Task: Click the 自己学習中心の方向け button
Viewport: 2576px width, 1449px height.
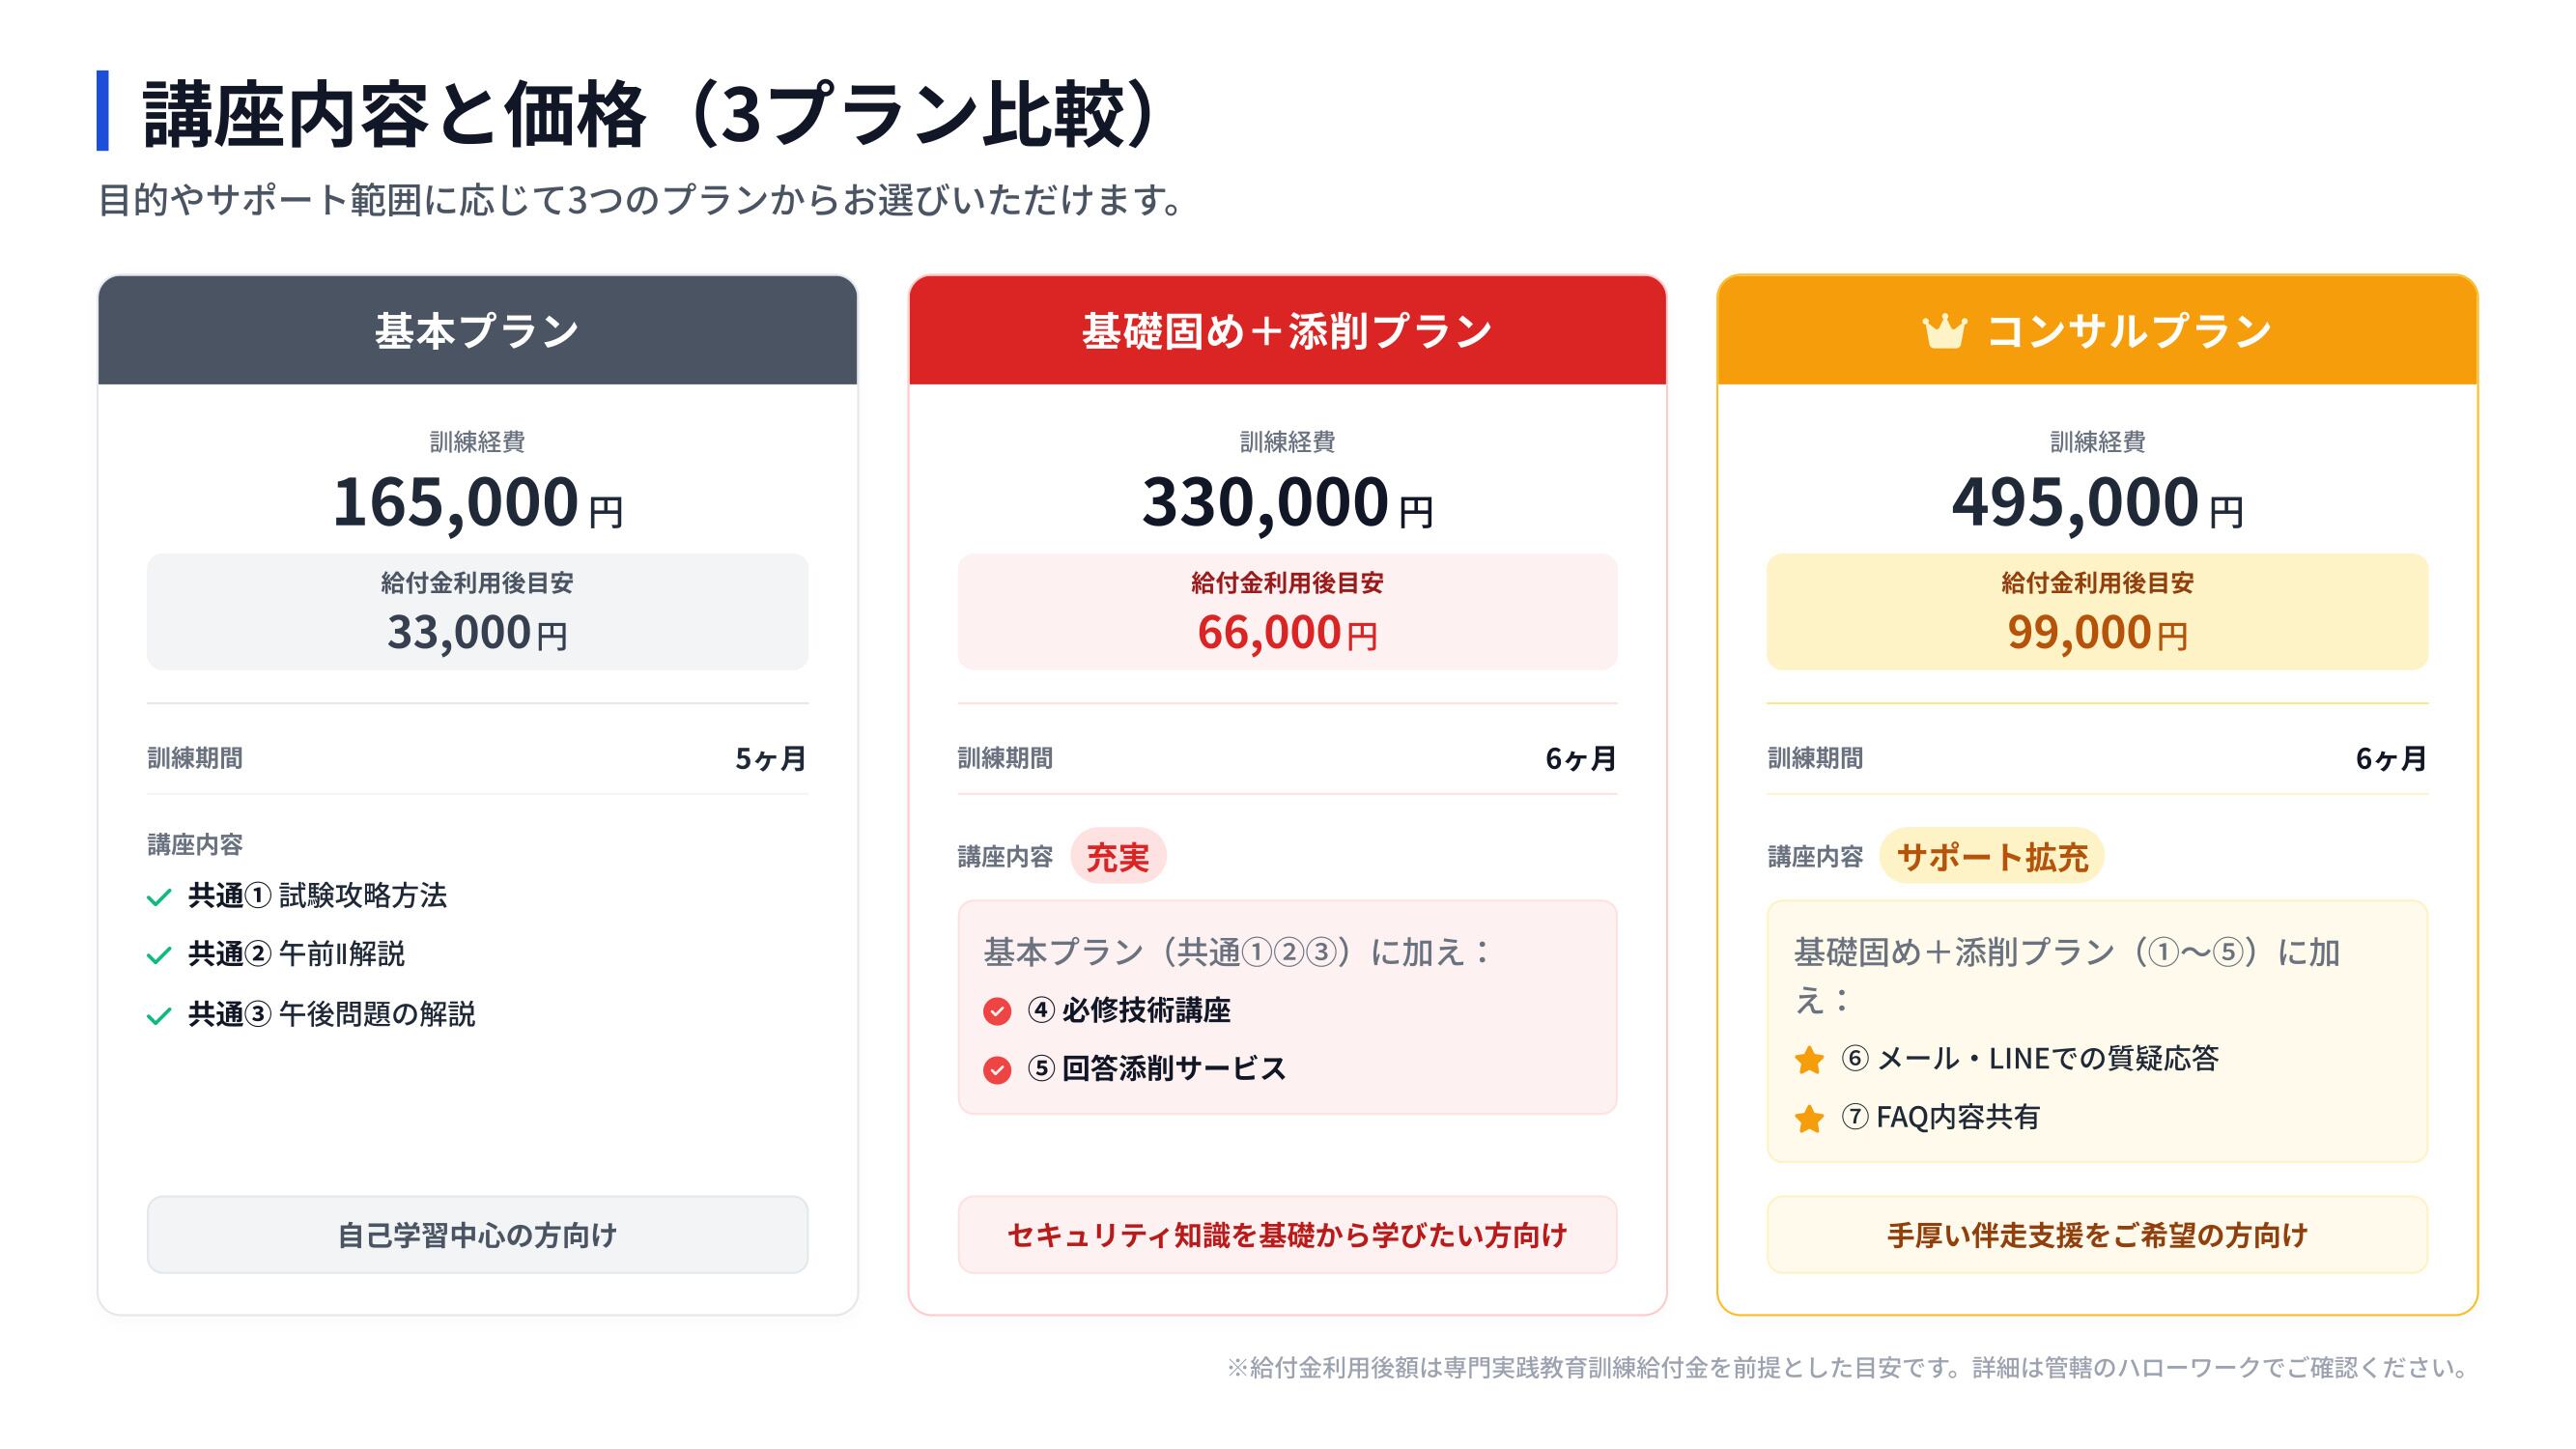Action: pos(477,1235)
